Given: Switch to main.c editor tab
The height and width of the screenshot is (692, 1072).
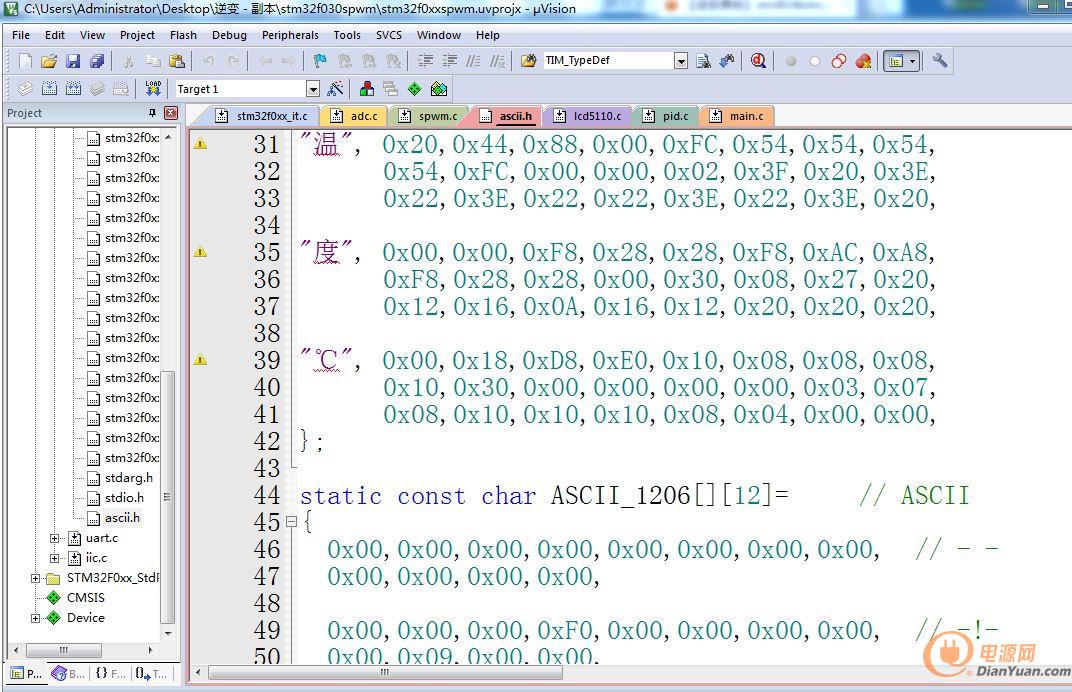Looking at the screenshot, I should 738,116.
